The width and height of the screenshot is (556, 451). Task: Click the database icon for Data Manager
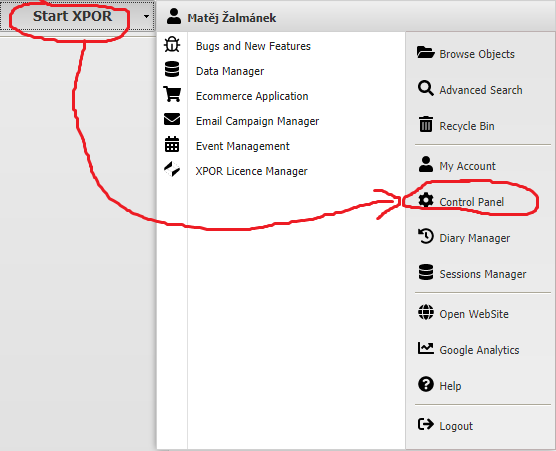pyautogui.click(x=172, y=69)
